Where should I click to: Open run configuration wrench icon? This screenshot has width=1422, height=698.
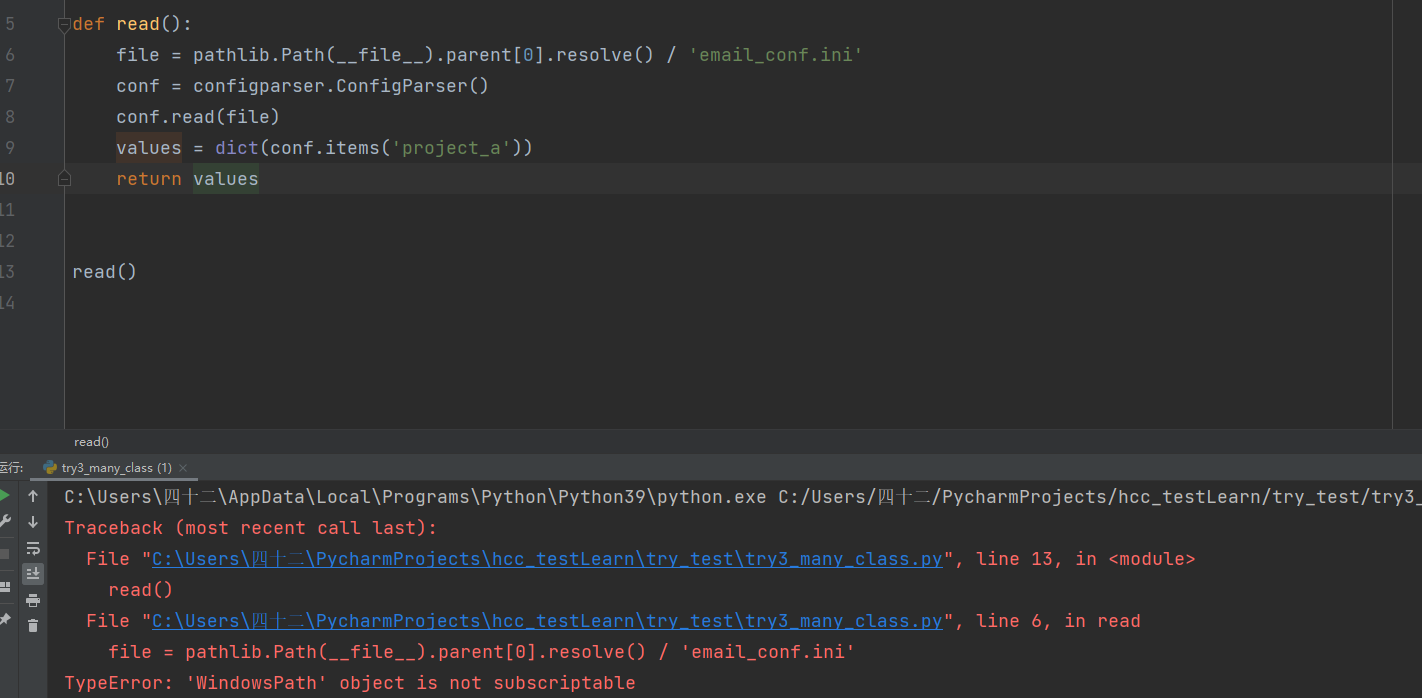[x=5, y=521]
